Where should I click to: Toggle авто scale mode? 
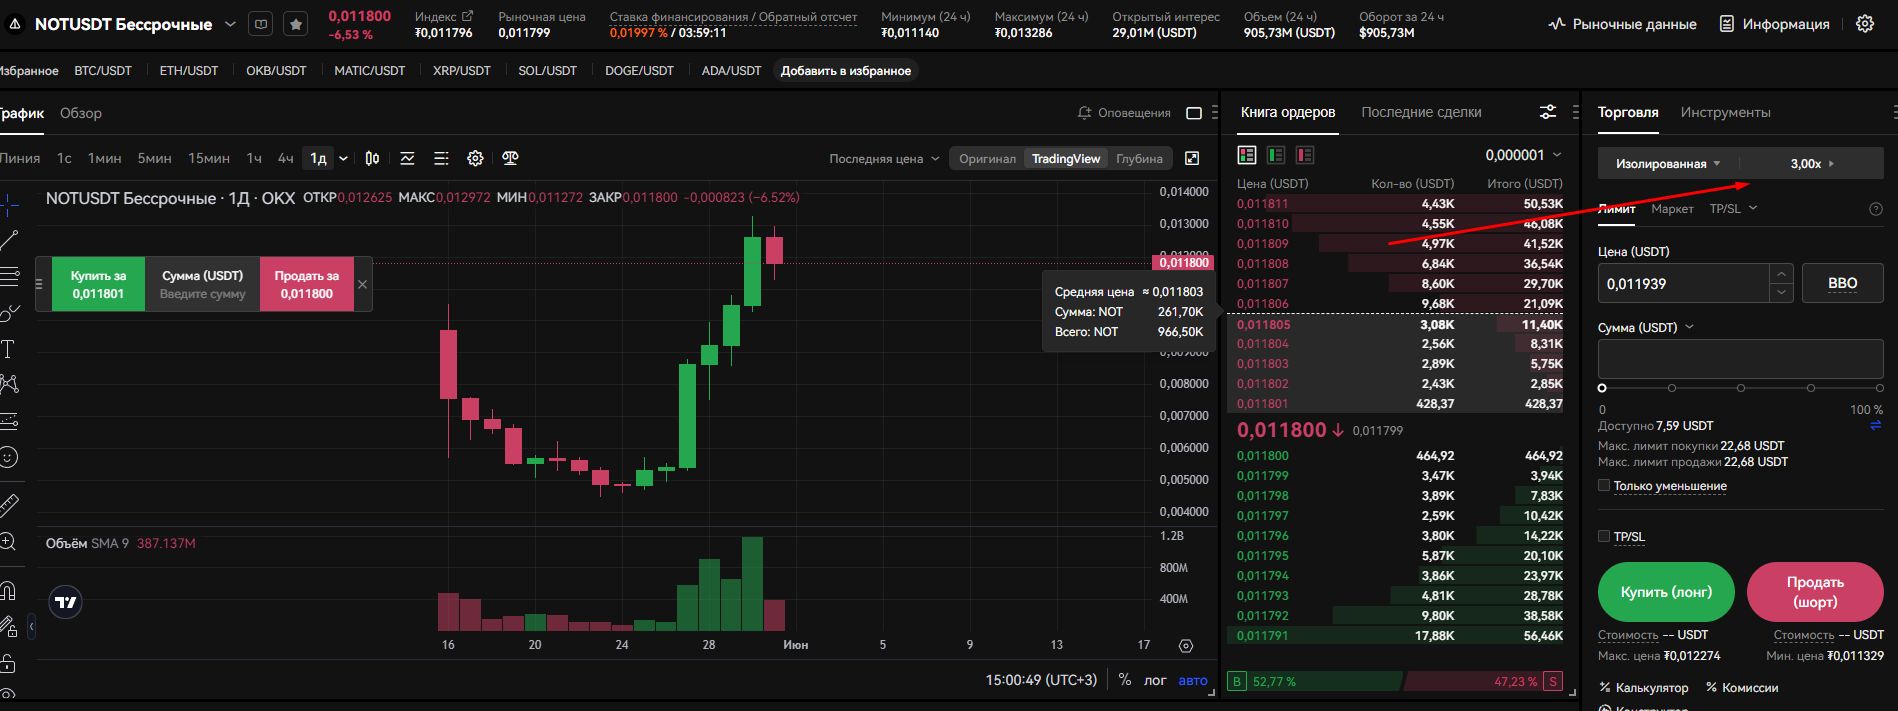[1193, 680]
